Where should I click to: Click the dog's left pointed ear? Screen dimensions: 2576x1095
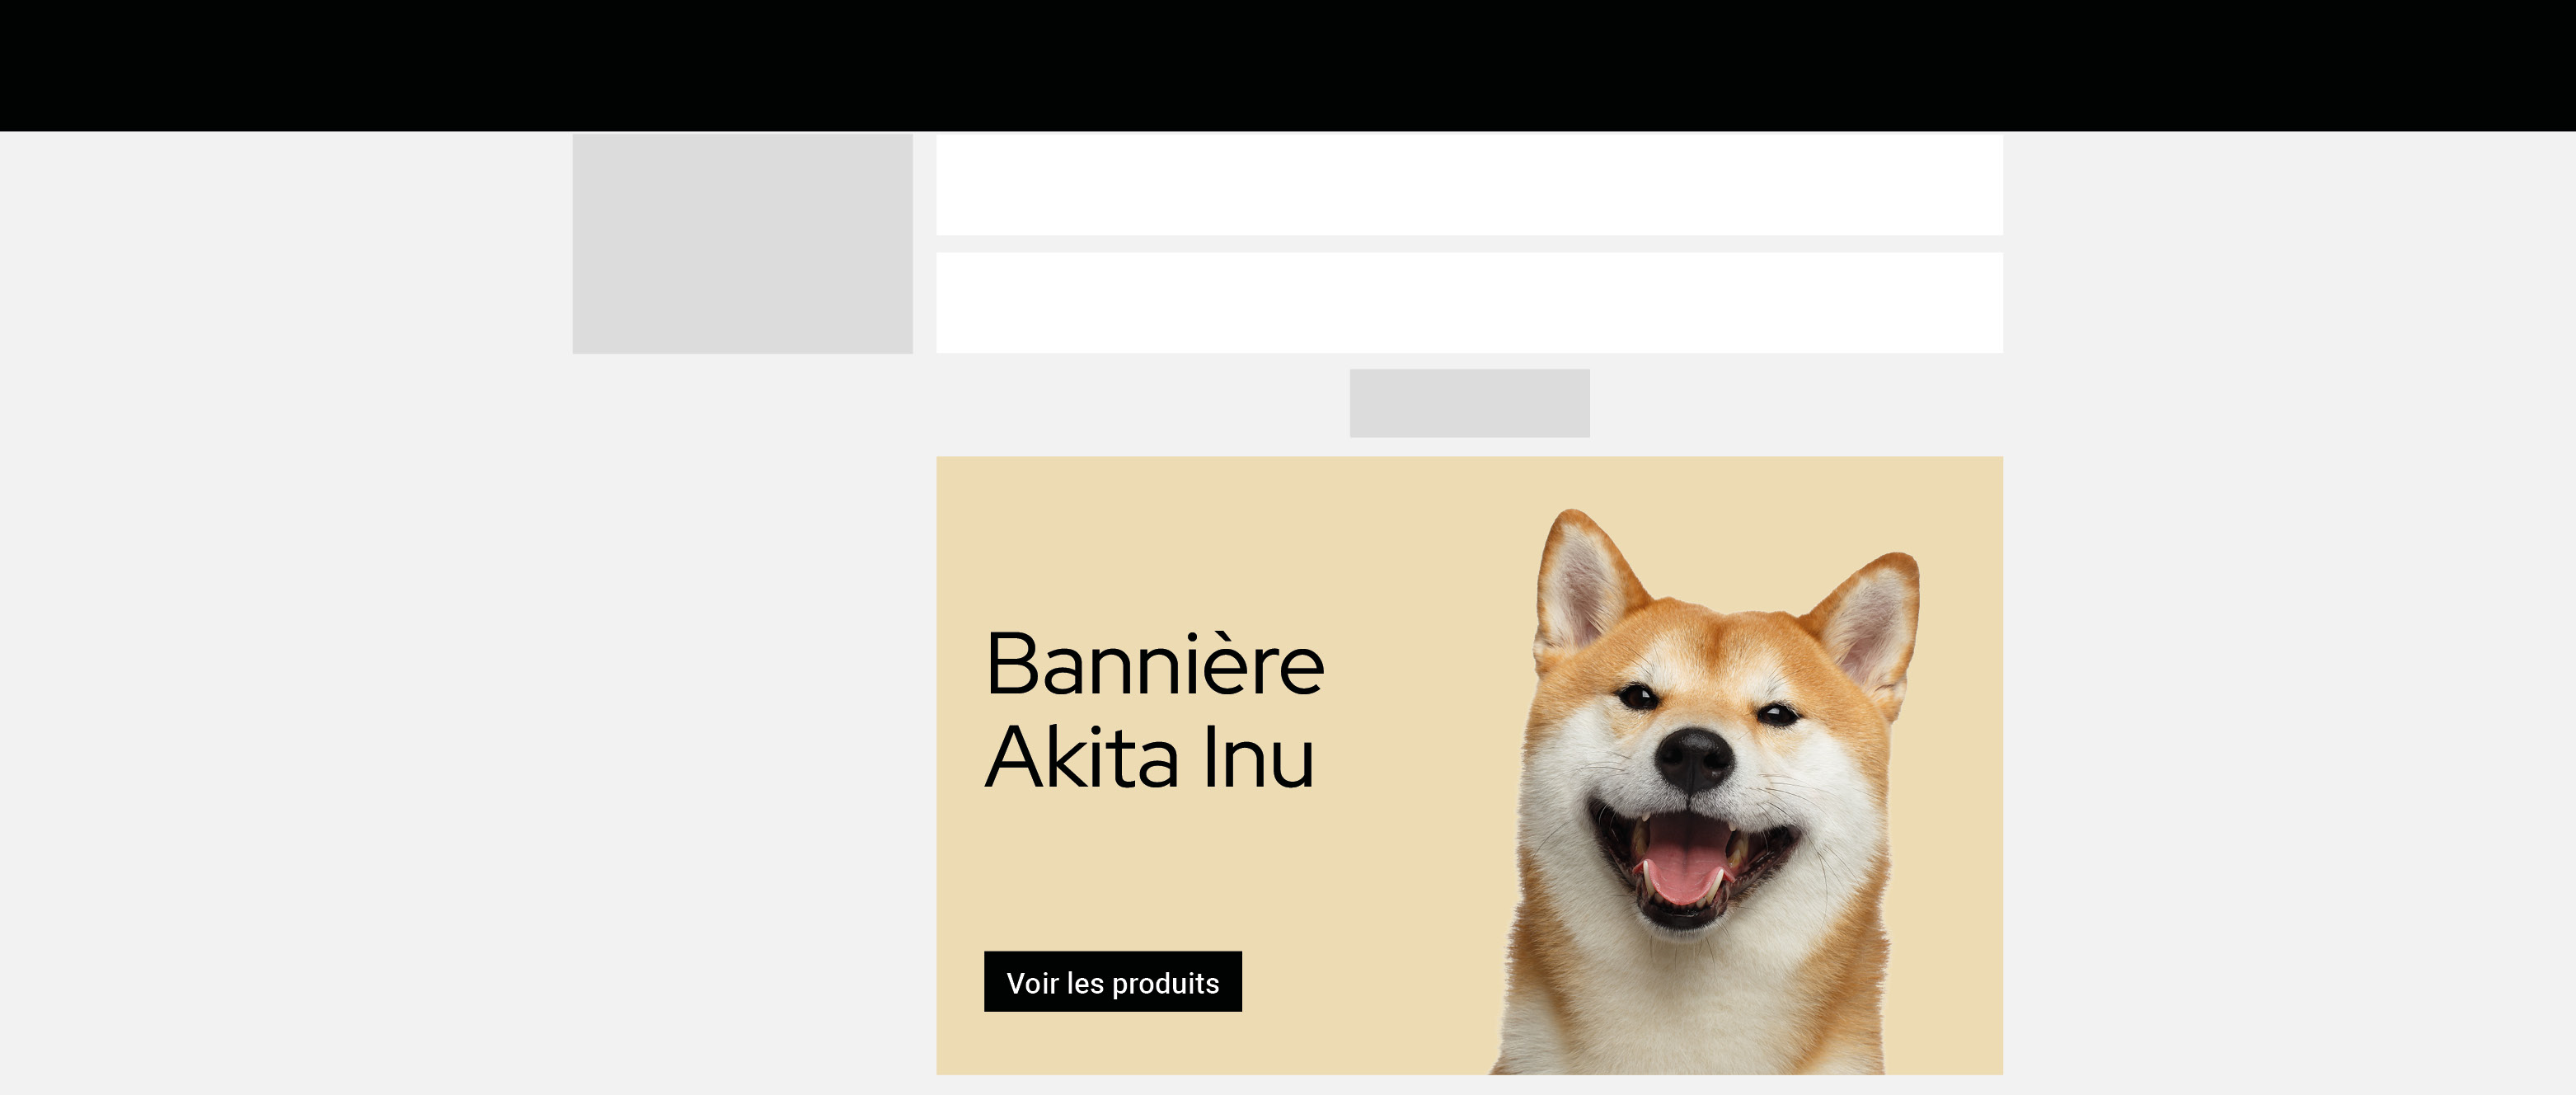(x=1585, y=585)
